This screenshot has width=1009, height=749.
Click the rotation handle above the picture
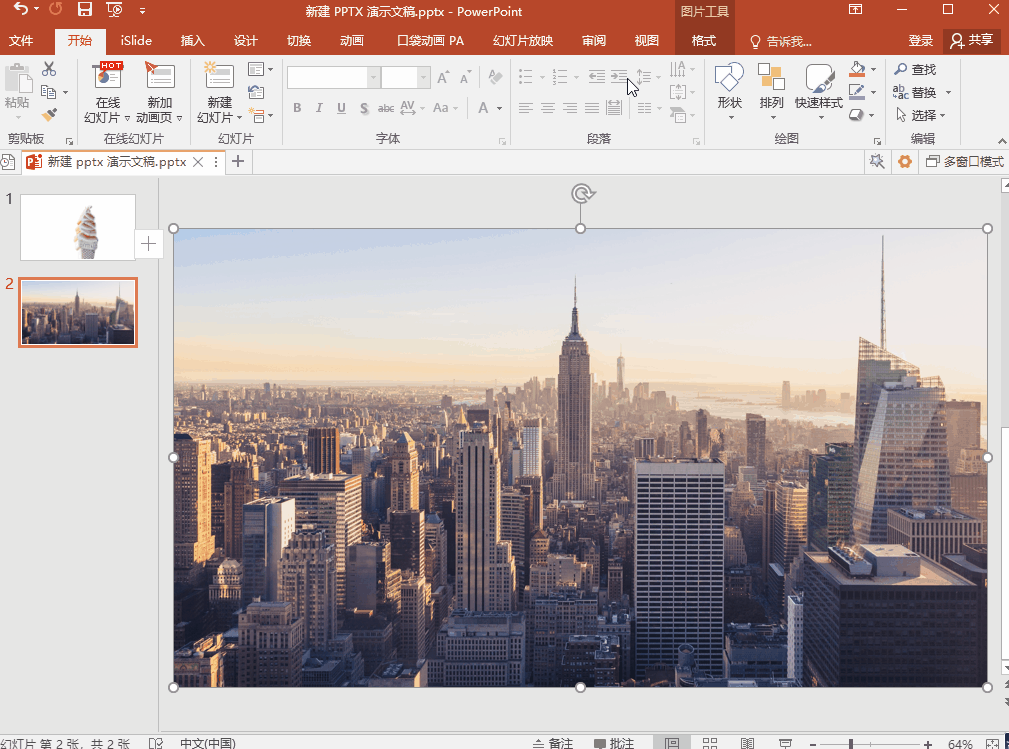[x=581, y=193]
